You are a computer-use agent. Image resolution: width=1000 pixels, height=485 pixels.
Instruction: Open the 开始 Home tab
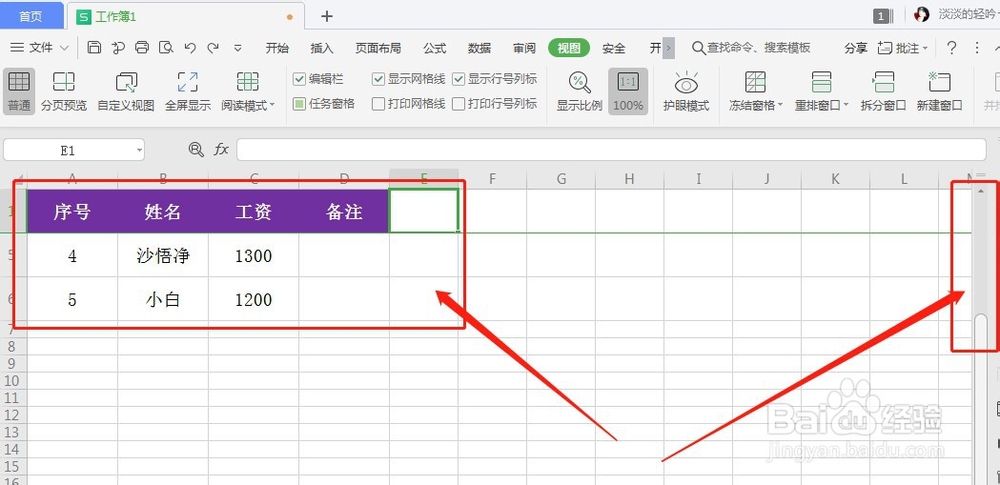click(277, 48)
